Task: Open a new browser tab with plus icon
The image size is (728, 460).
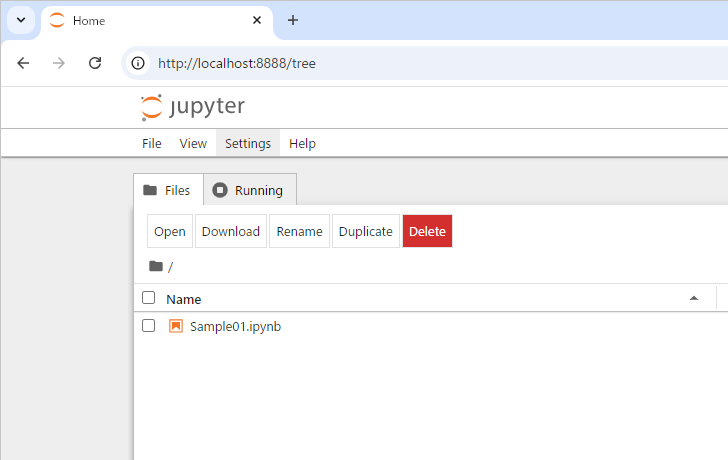Action: coord(293,20)
